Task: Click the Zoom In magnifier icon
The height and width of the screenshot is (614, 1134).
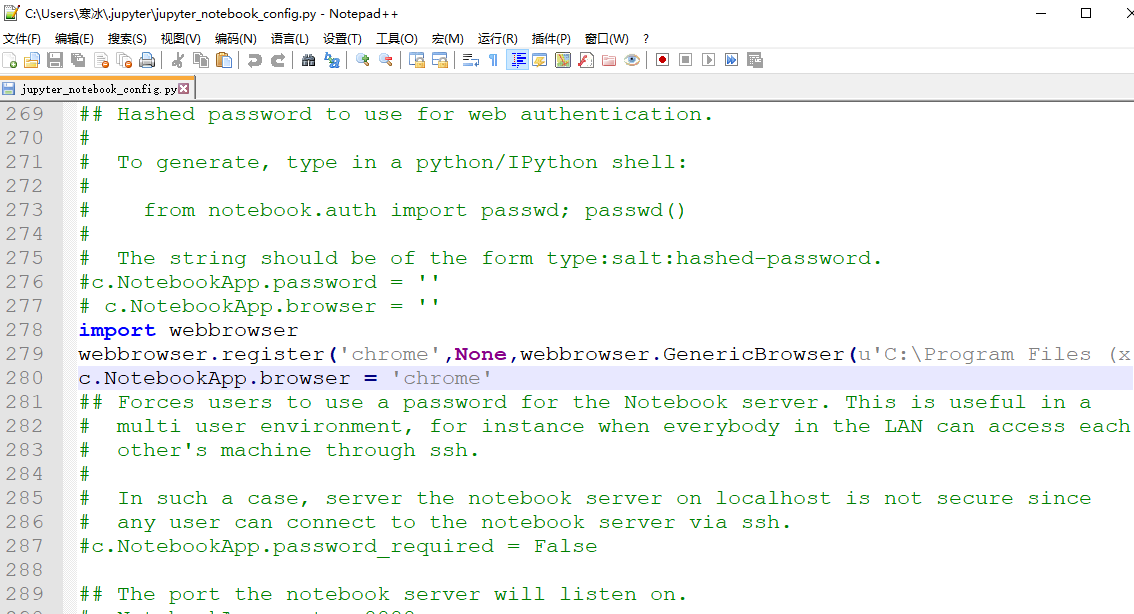Action: [x=361, y=60]
